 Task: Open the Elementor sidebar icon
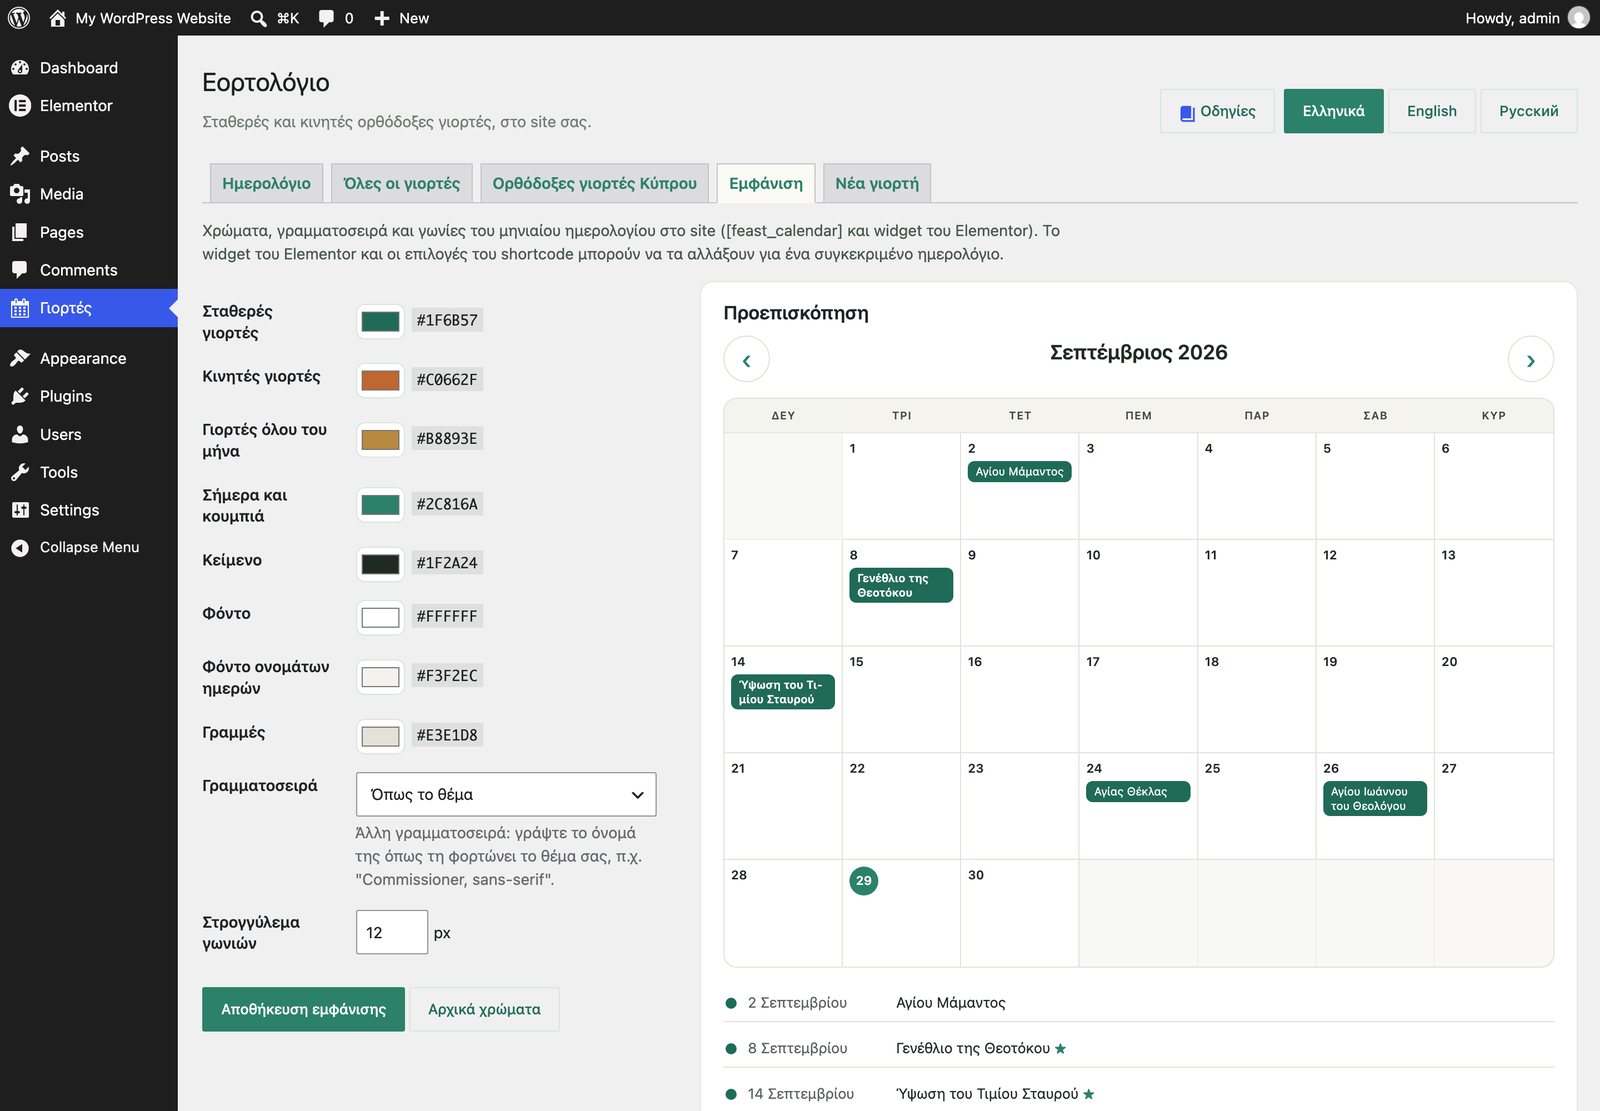pos(20,106)
